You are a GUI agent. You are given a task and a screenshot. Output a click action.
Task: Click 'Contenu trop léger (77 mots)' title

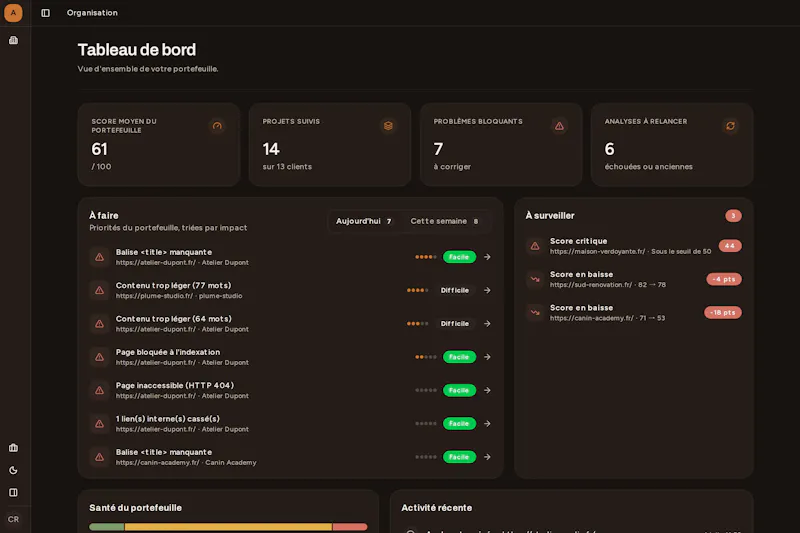173,285
